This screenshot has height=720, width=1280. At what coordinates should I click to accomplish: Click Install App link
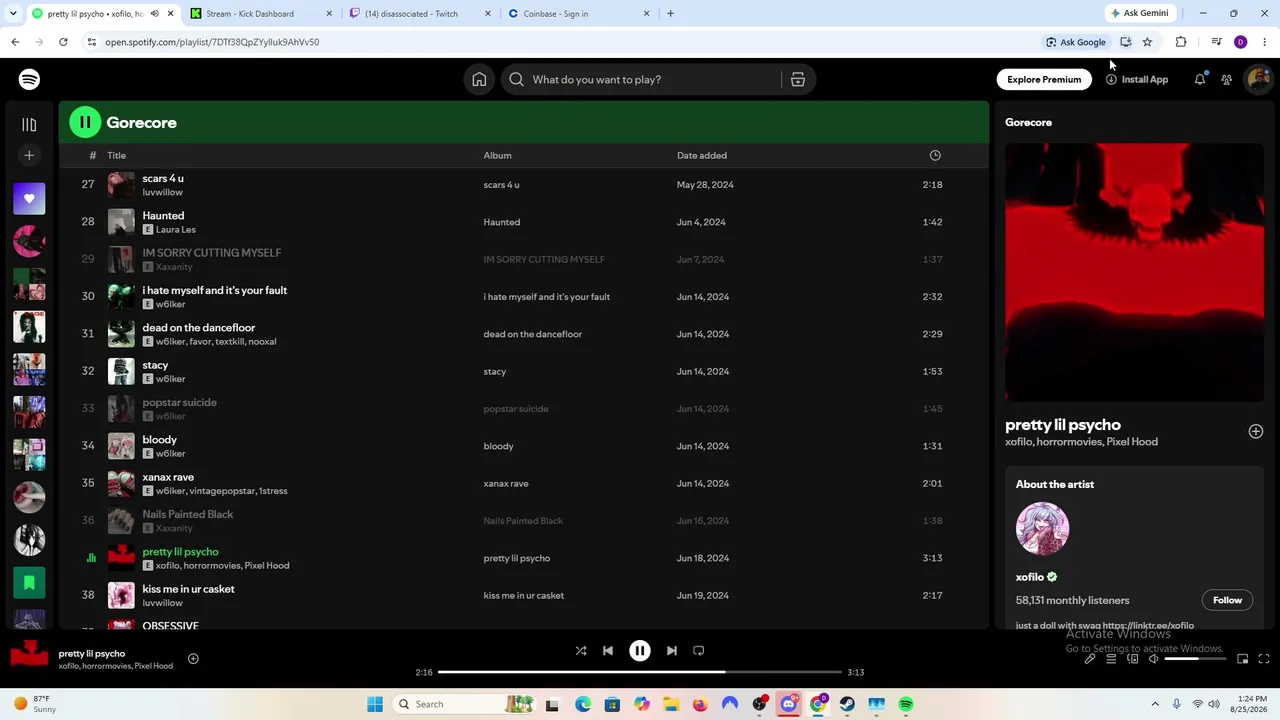[1137, 80]
